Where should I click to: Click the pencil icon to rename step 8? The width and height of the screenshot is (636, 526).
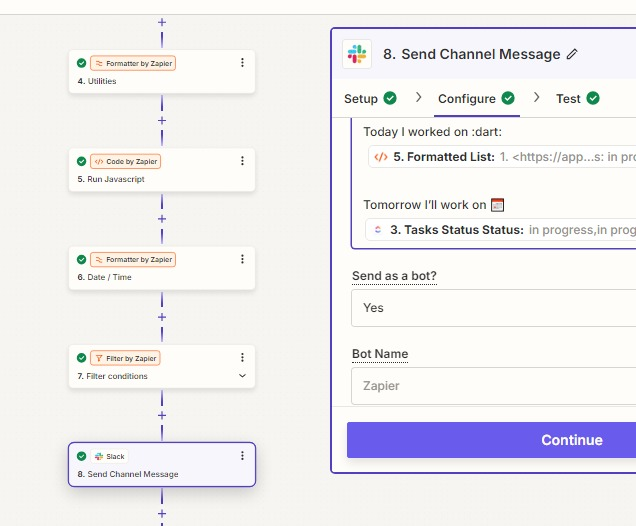(572, 54)
